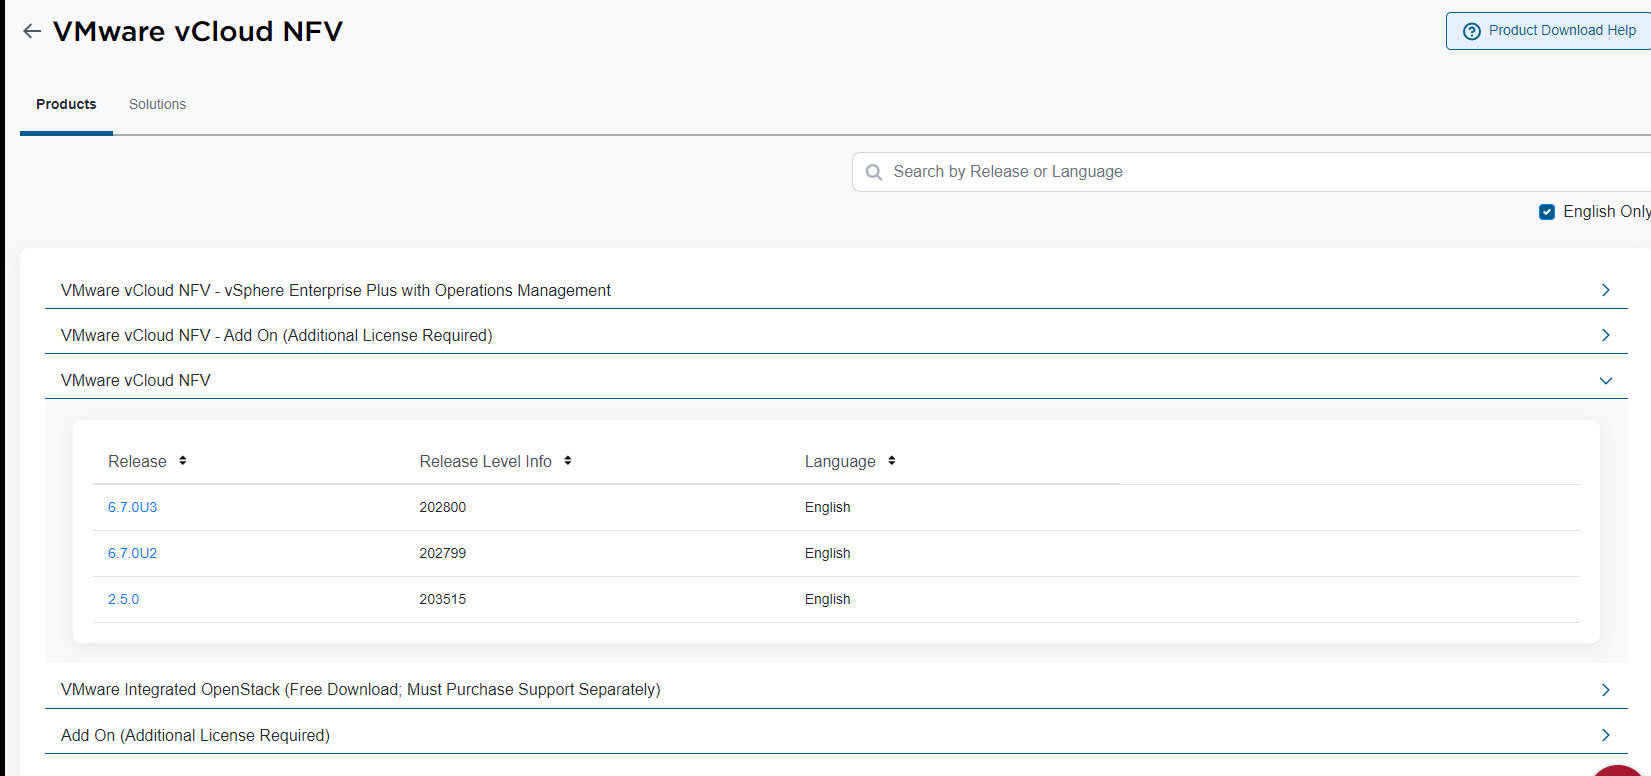Sort by Language column arrows
The image size is (1651, 776).
point(892,461)
